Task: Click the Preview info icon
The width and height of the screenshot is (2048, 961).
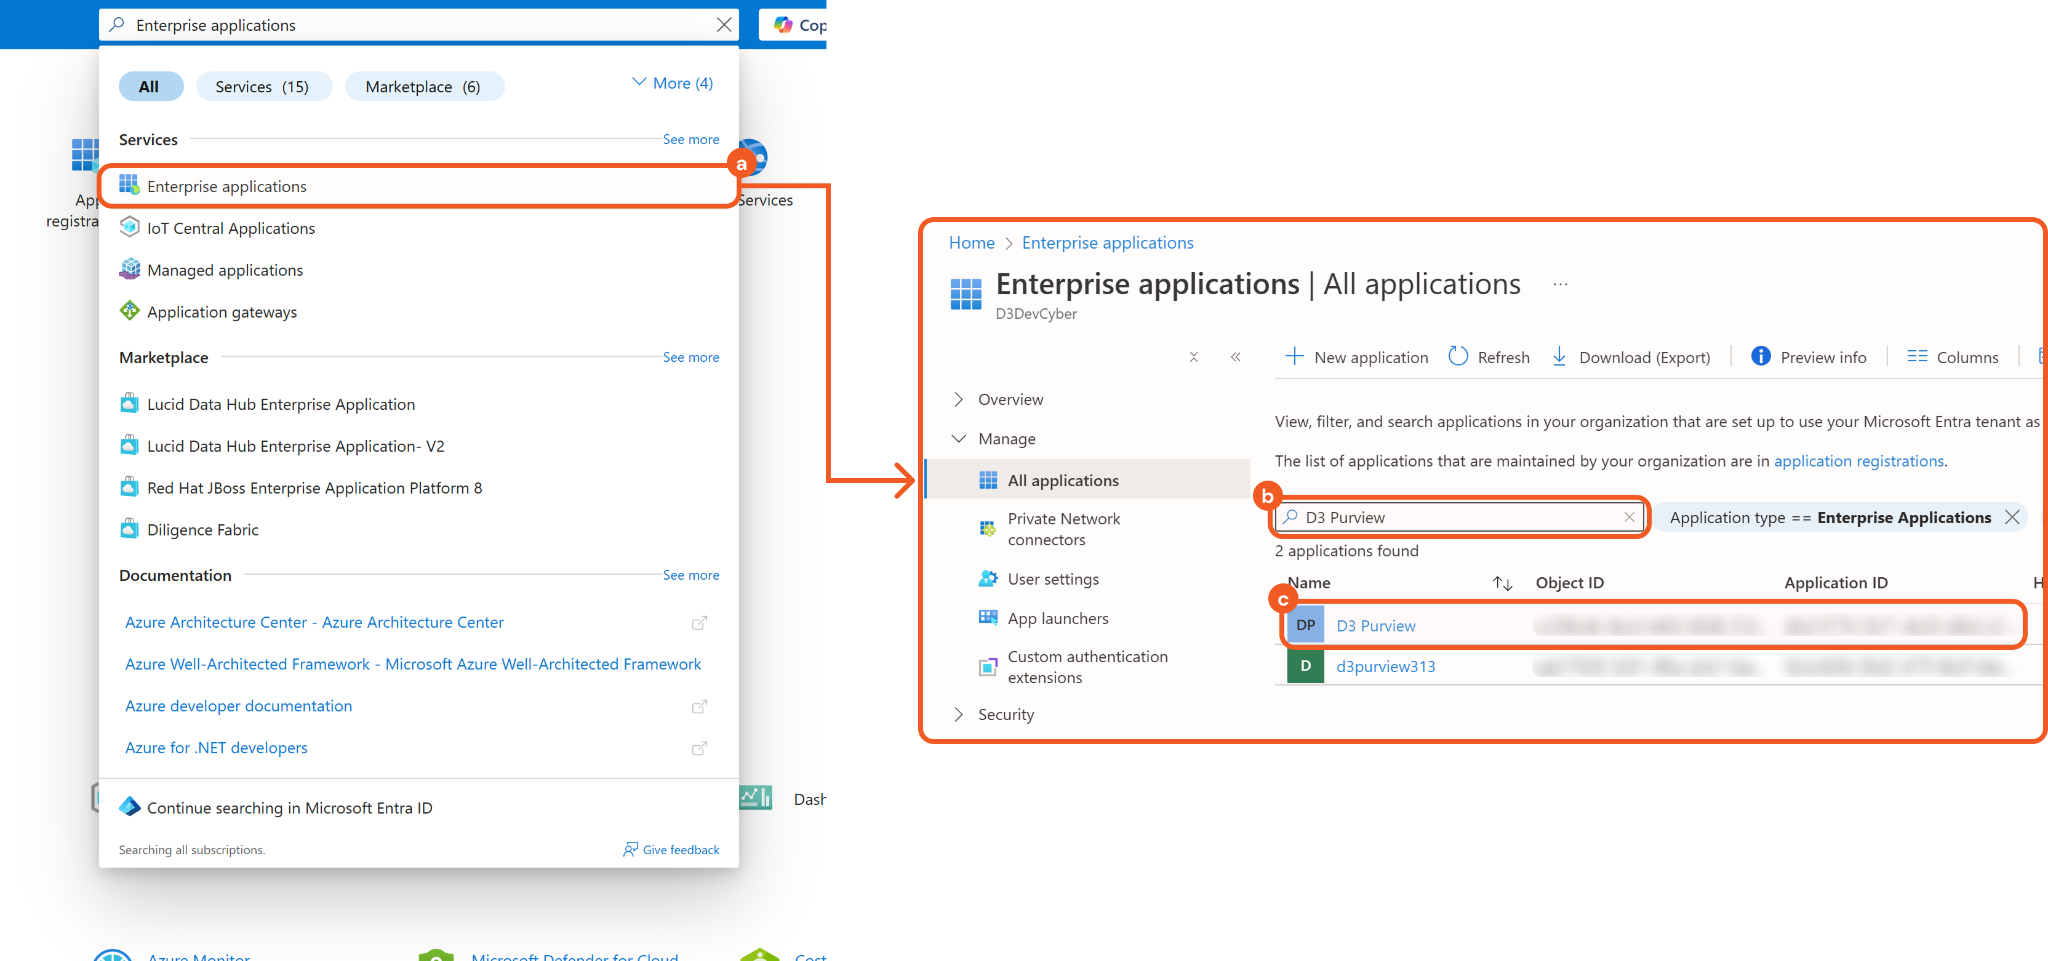Action: point(1760,357)
